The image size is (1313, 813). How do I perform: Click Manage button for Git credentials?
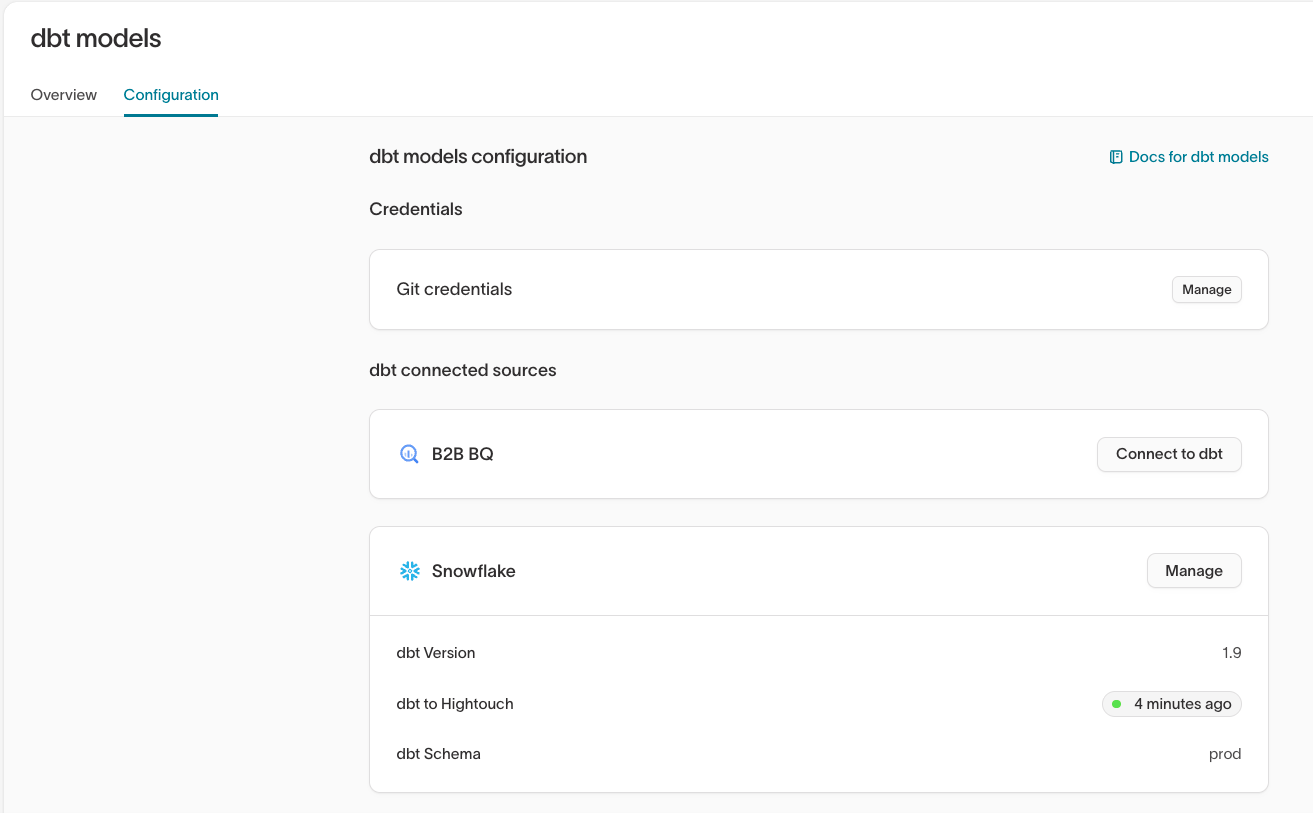pyautogui.click(x=1206, y=289)
